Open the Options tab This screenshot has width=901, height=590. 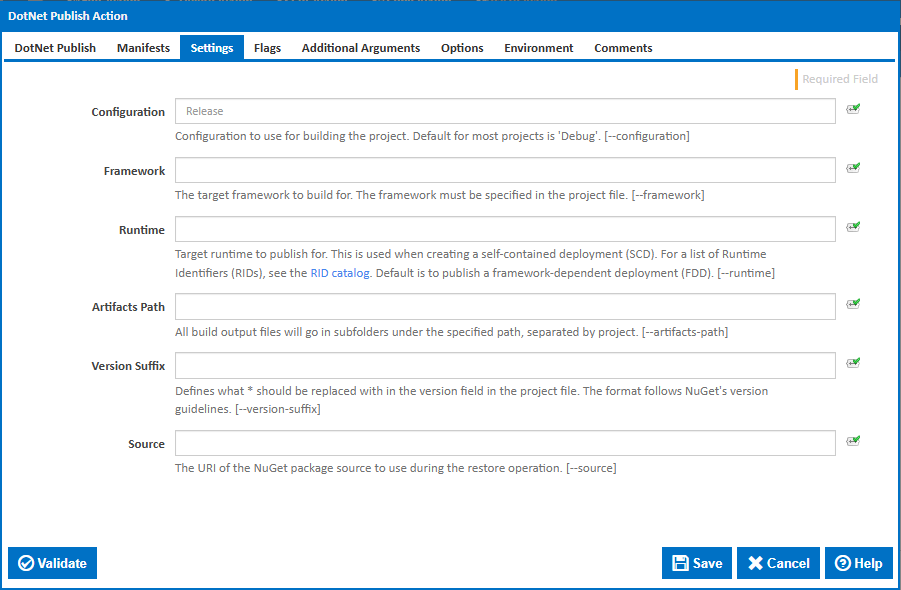click(x=461, y=47)
